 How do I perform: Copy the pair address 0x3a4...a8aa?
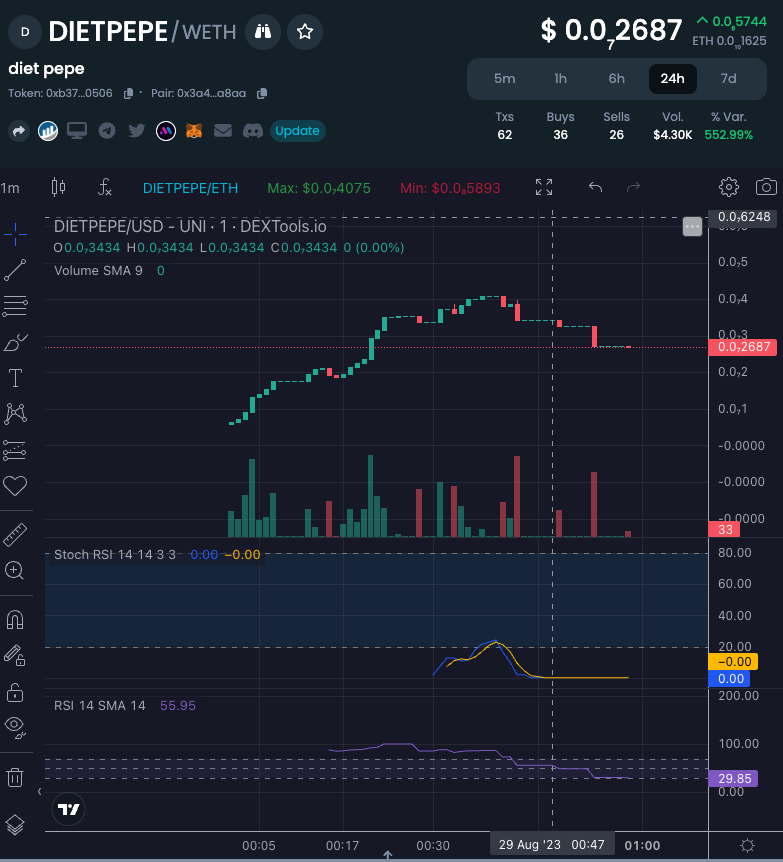(x=262, y=93)
